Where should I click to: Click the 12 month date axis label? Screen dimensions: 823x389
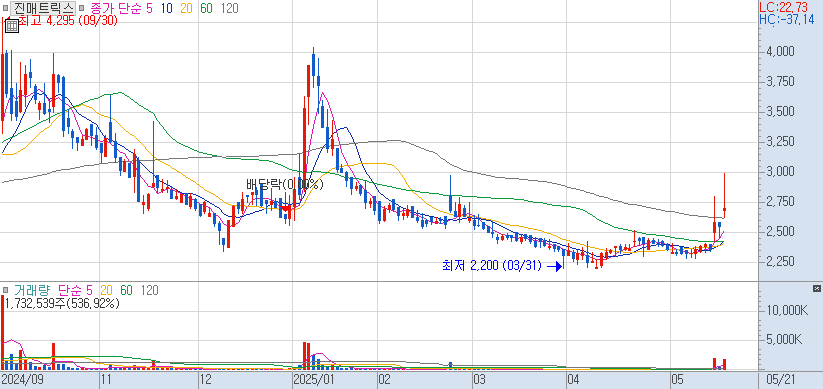pos(206,379)
